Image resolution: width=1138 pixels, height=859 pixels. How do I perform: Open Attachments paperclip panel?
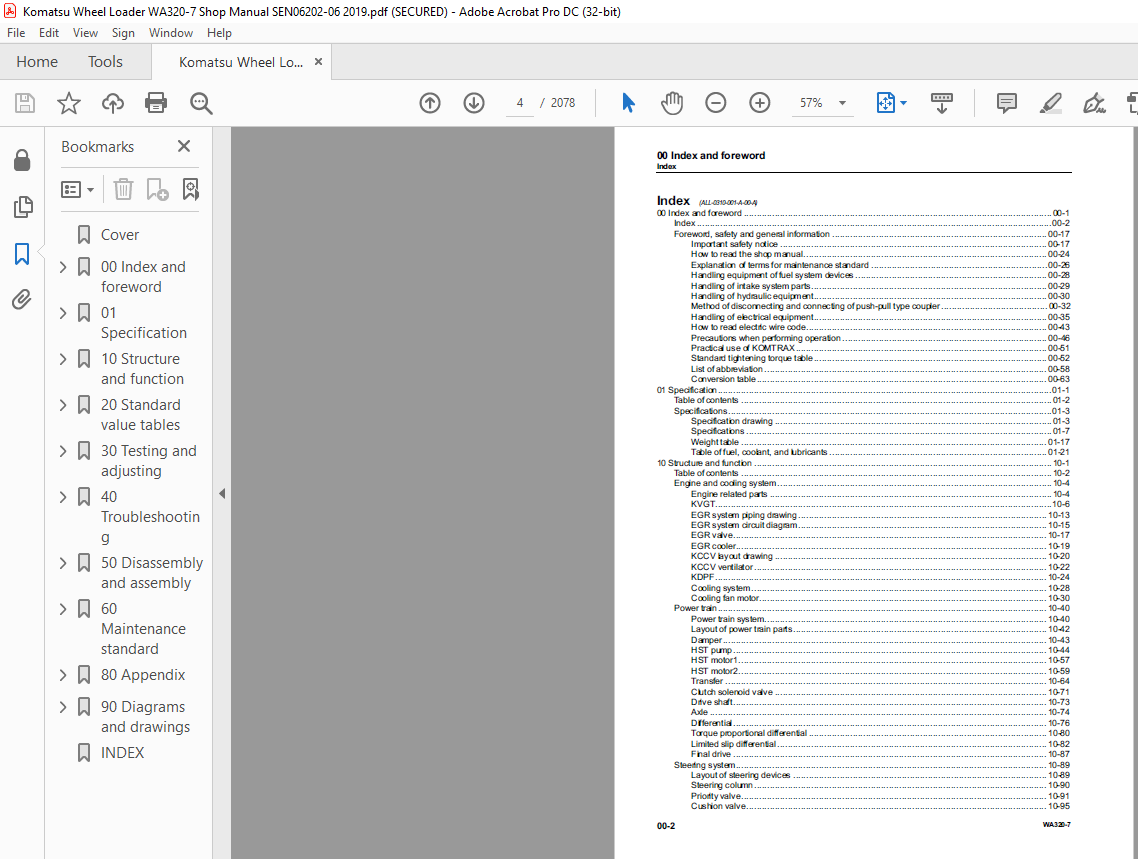22,299
